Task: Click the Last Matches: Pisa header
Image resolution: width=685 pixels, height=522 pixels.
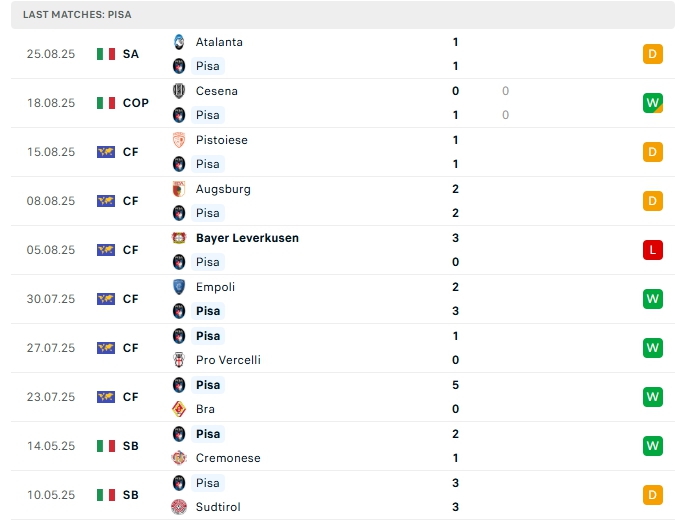Action: [x=77, y=15]
